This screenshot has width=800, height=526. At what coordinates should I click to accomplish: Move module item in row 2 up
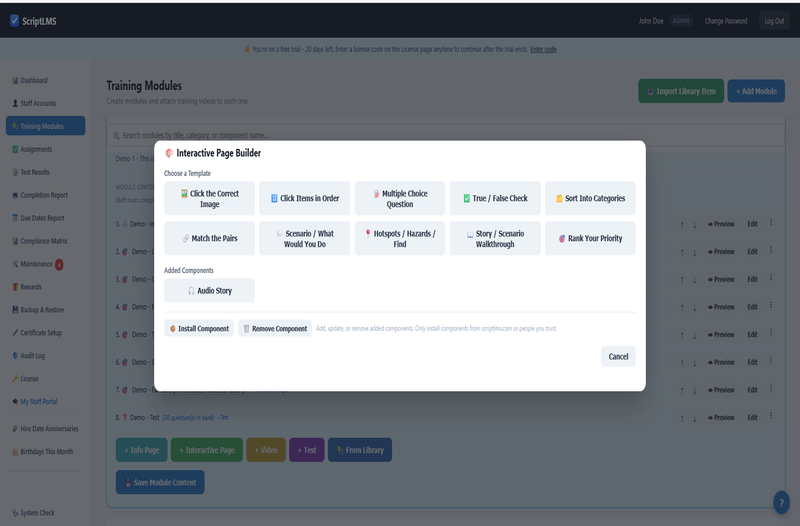(x=682, y=252)
